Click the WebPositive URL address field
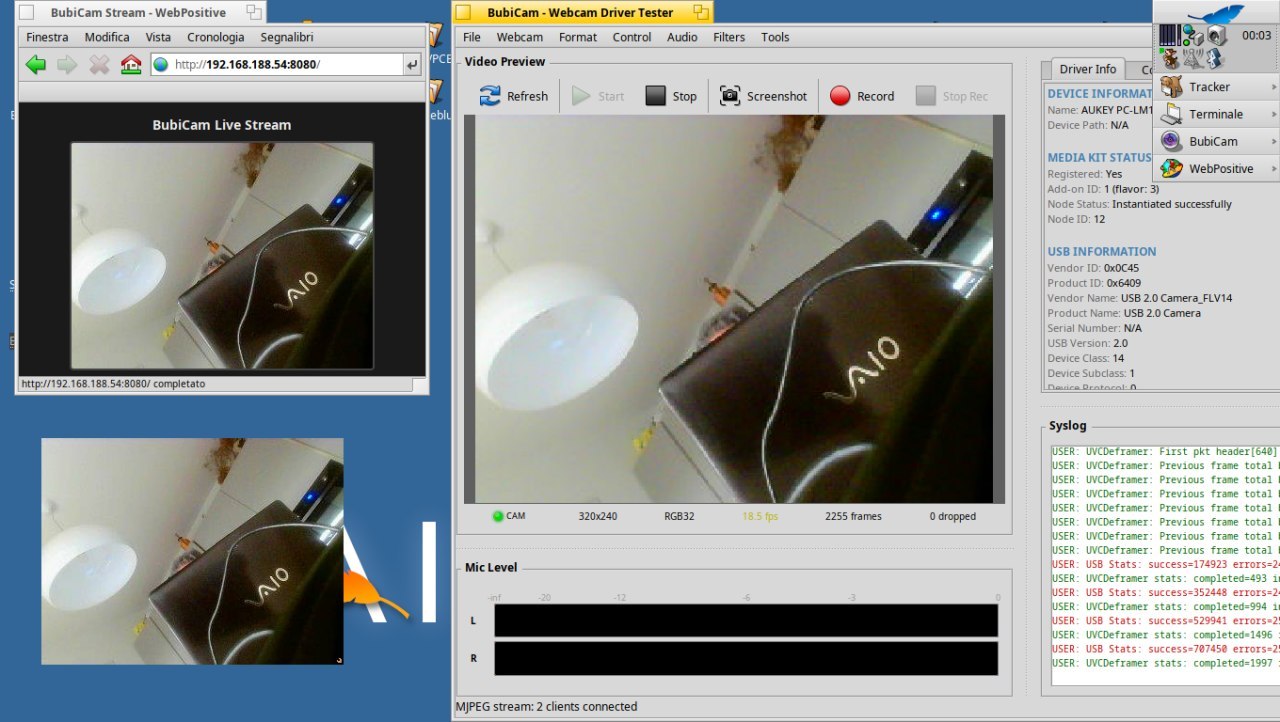This screenshot has height=722, width=1280. [288, 64]
